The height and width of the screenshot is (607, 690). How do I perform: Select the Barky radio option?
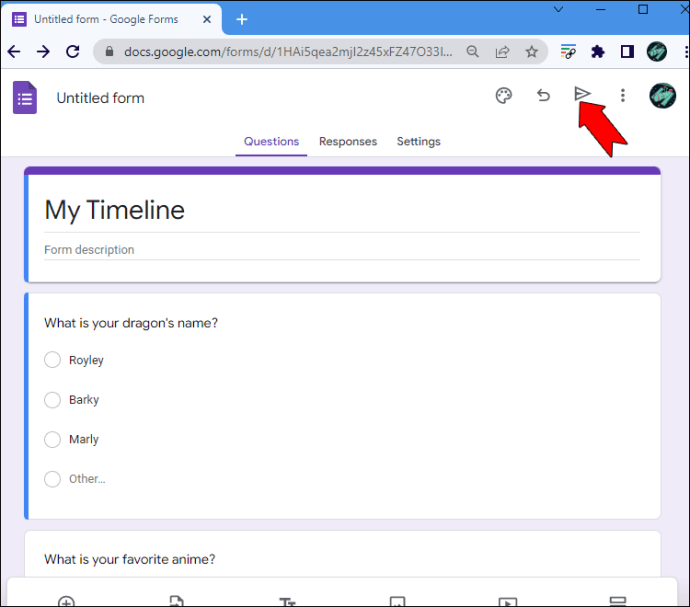click(52, 400)
